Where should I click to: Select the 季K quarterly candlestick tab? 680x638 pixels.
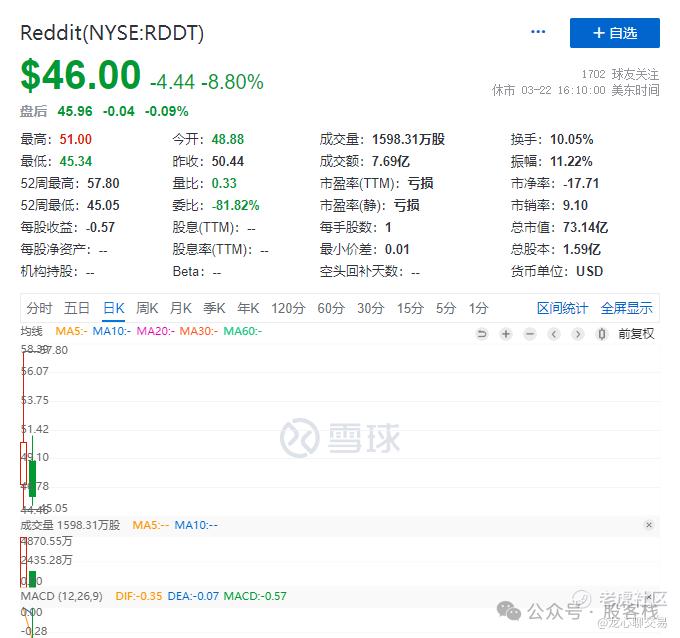pyautogui.click(x=214, y=308)
